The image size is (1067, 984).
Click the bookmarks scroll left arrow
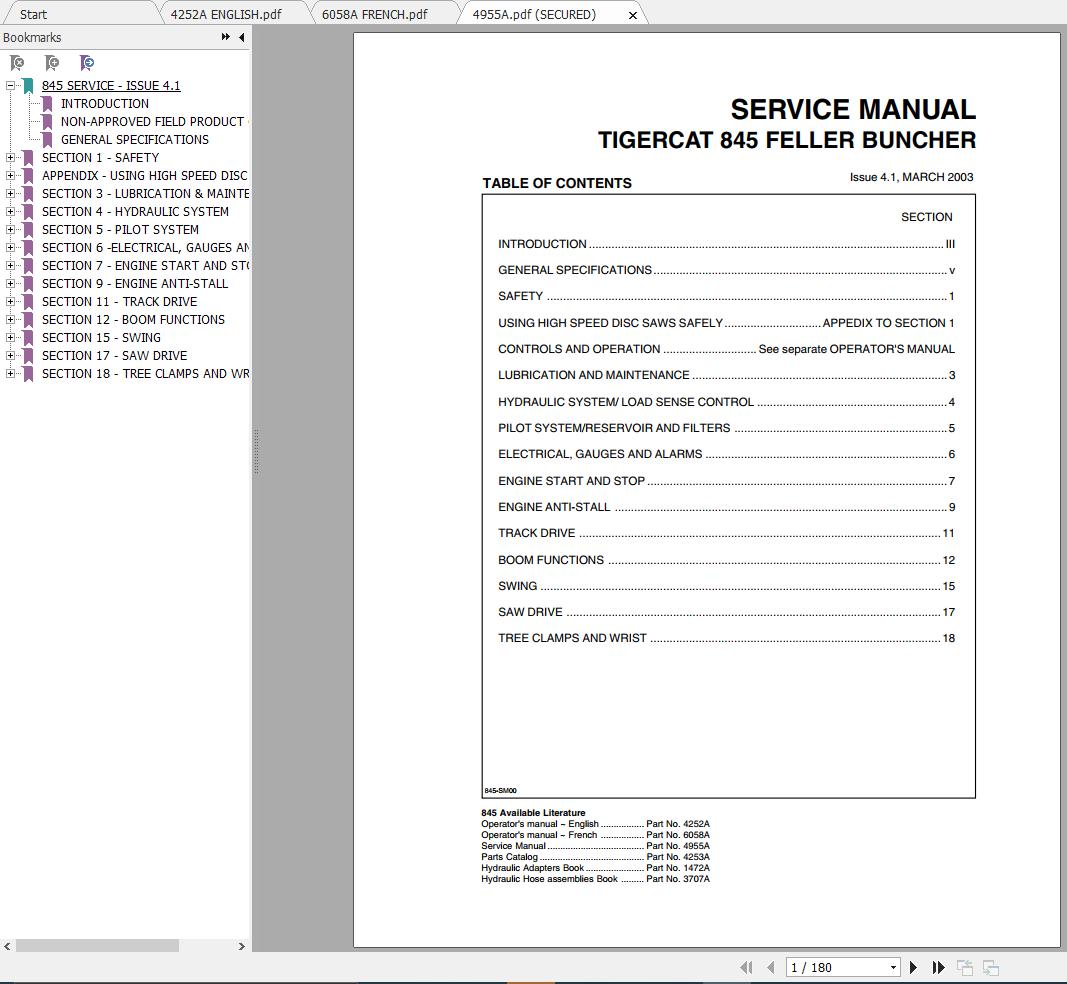[7, 946]
